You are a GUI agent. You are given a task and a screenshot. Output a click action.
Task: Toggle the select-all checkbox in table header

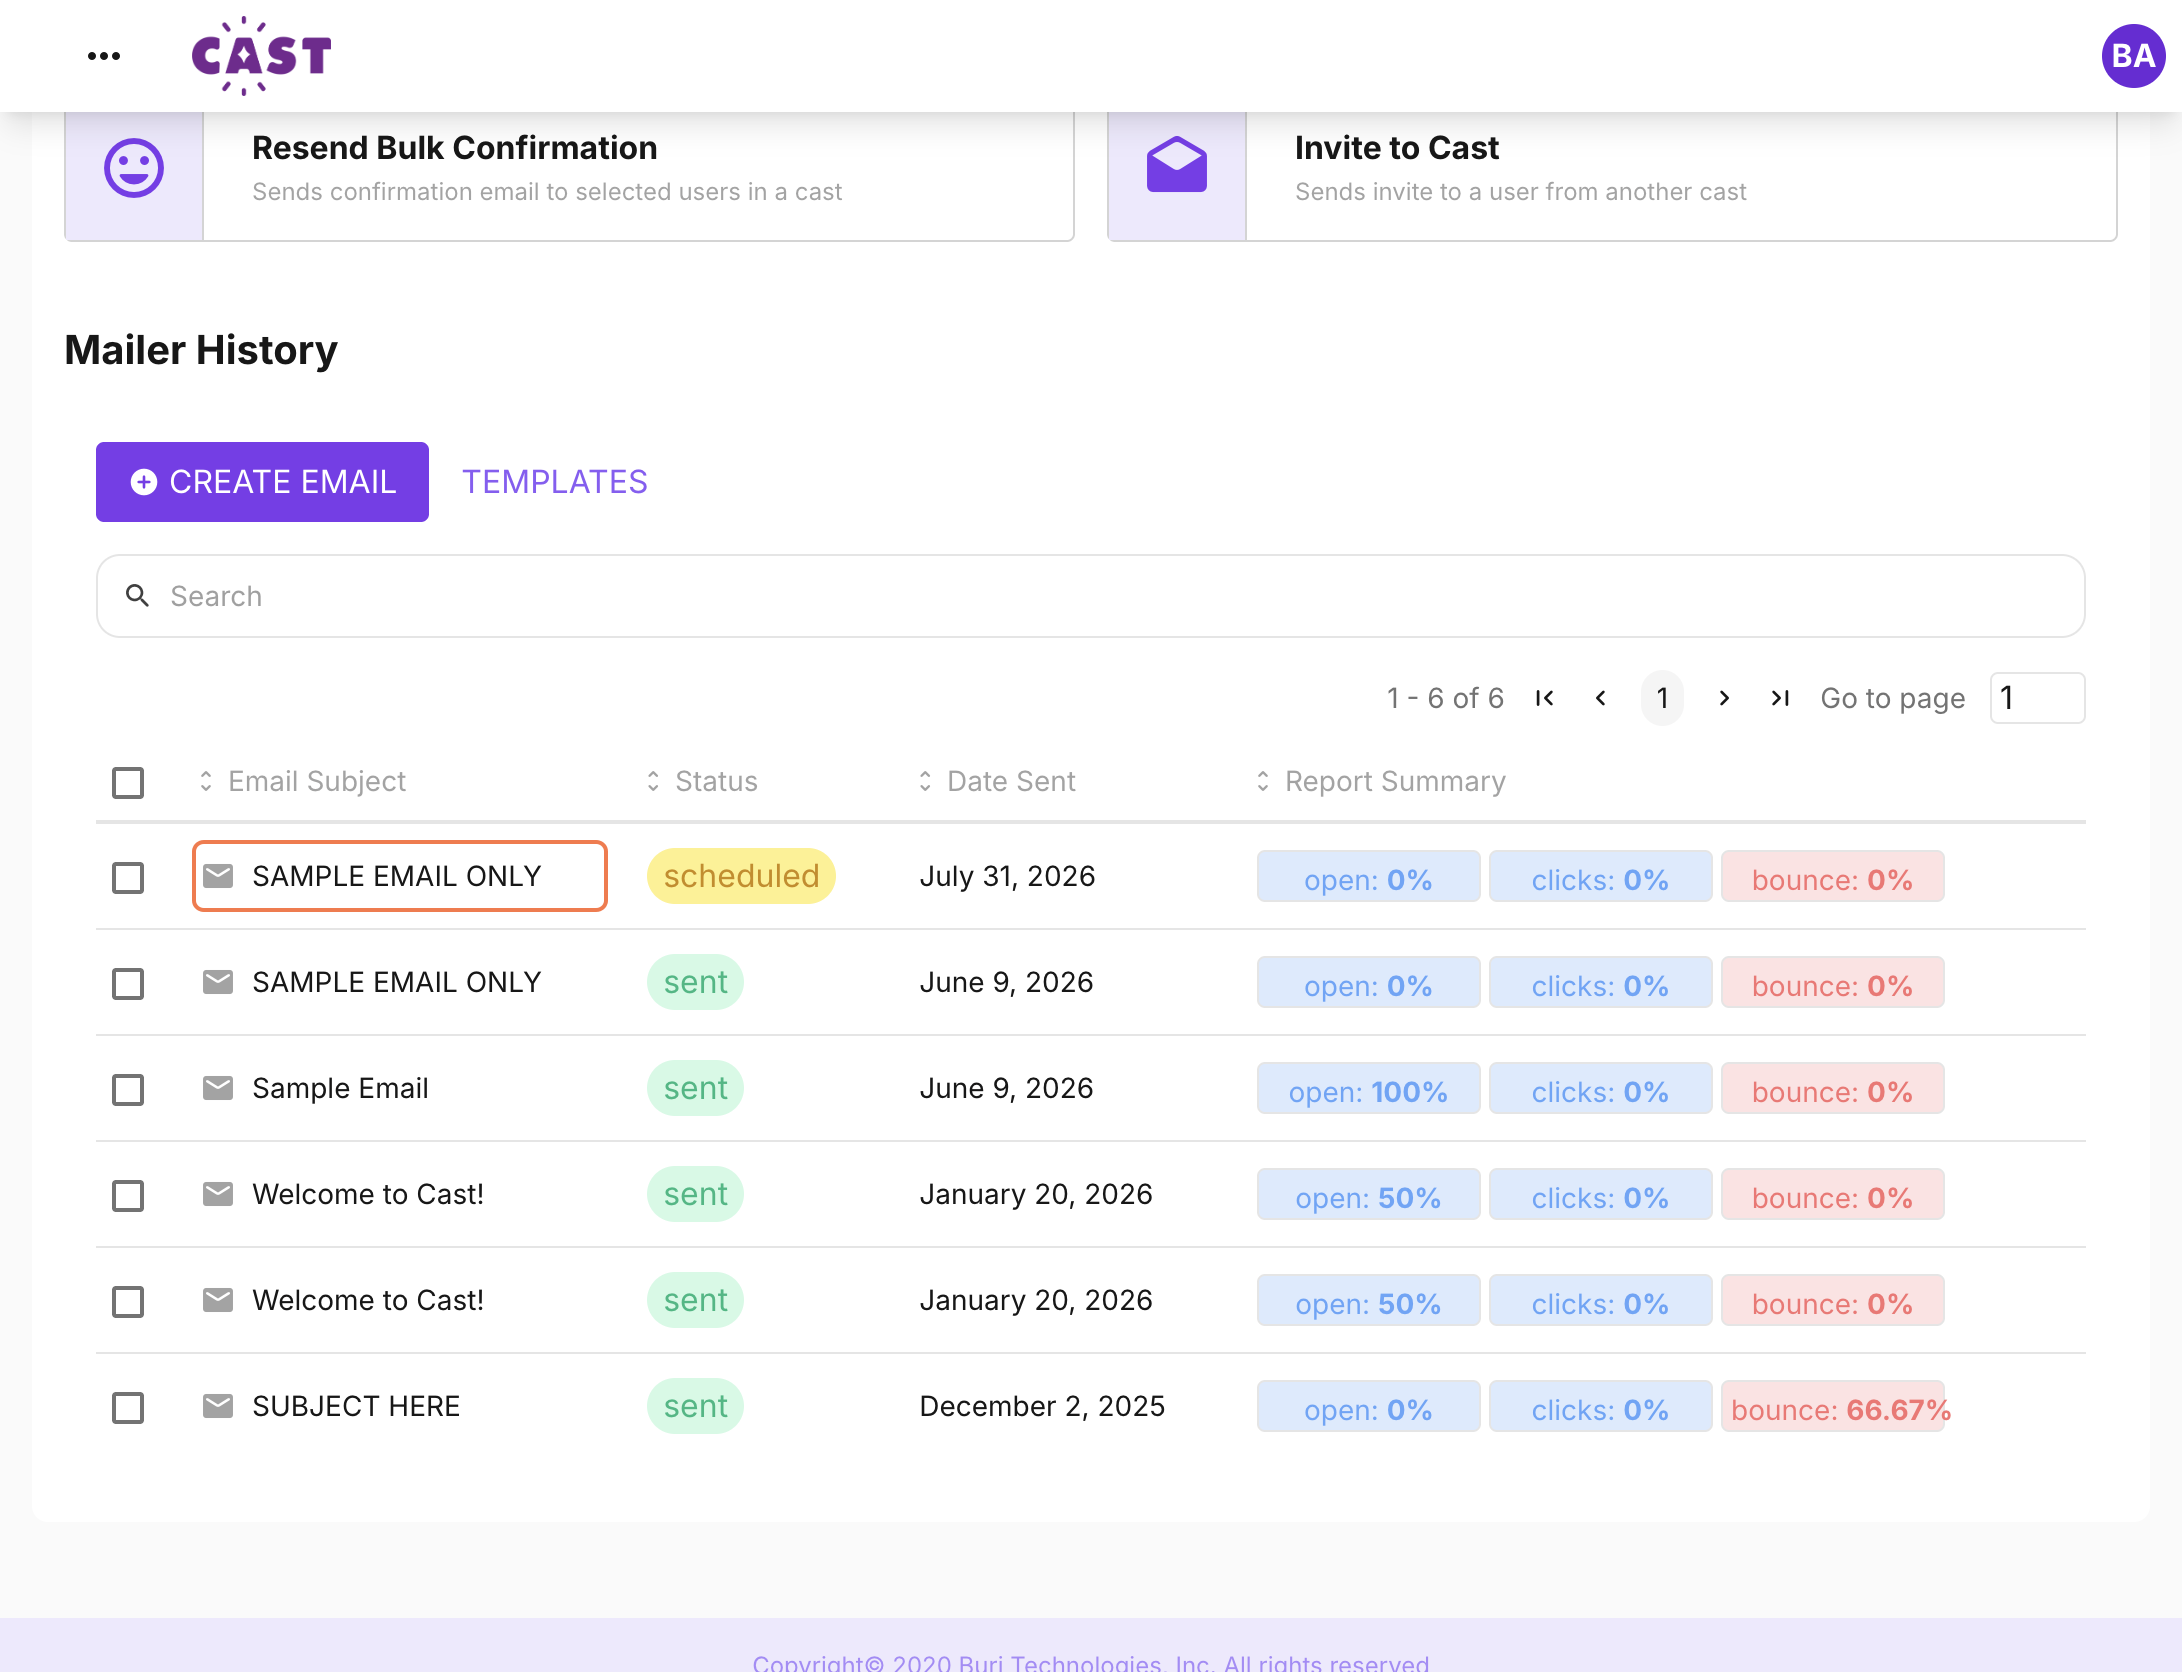pos(128,782)
